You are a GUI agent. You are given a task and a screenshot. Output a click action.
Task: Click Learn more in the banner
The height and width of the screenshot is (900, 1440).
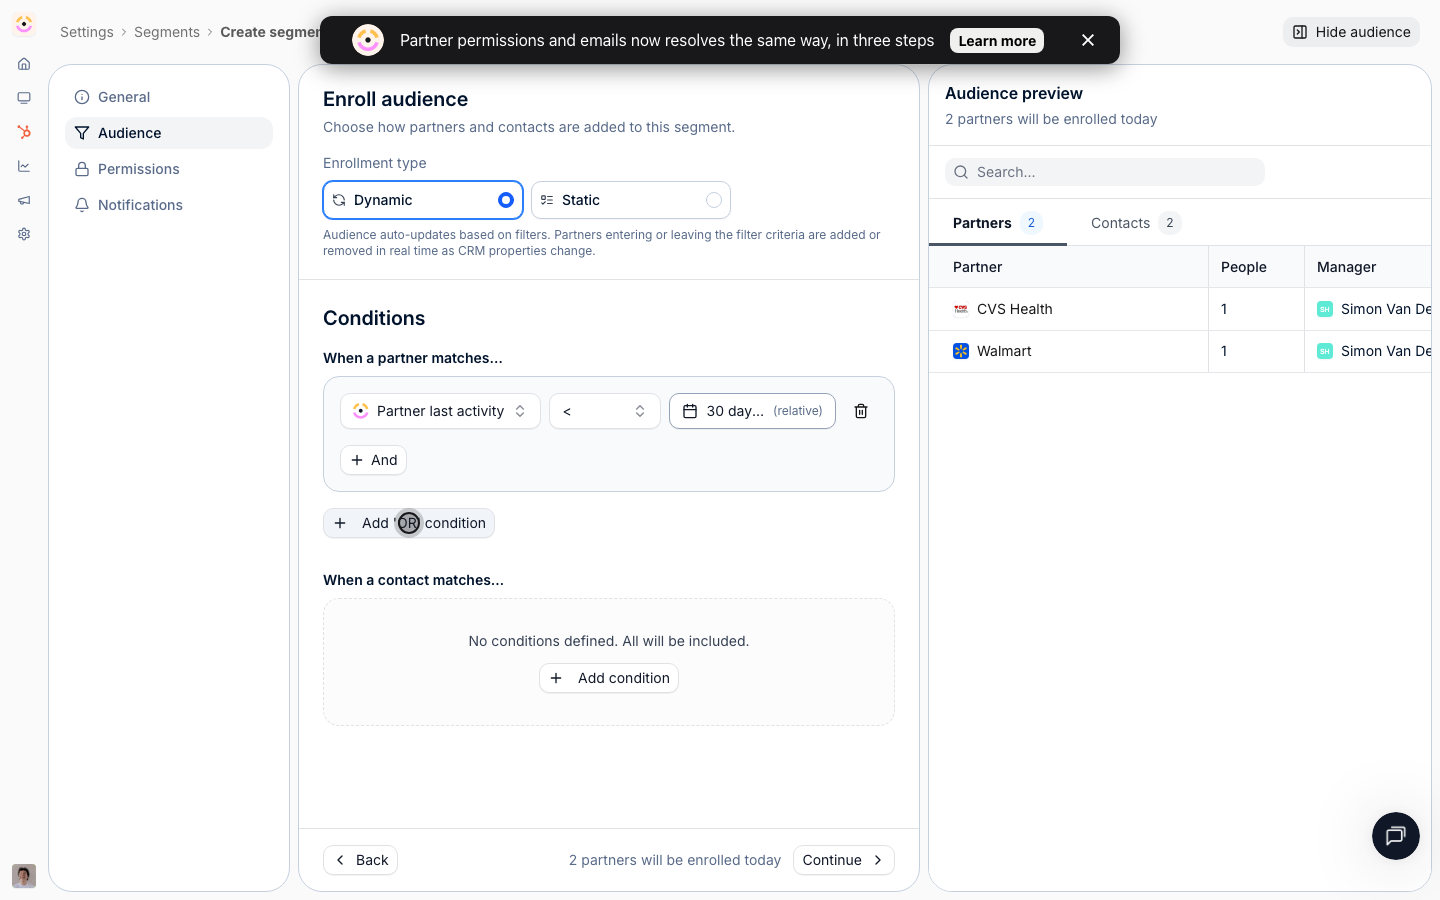[x=997, y=41]
